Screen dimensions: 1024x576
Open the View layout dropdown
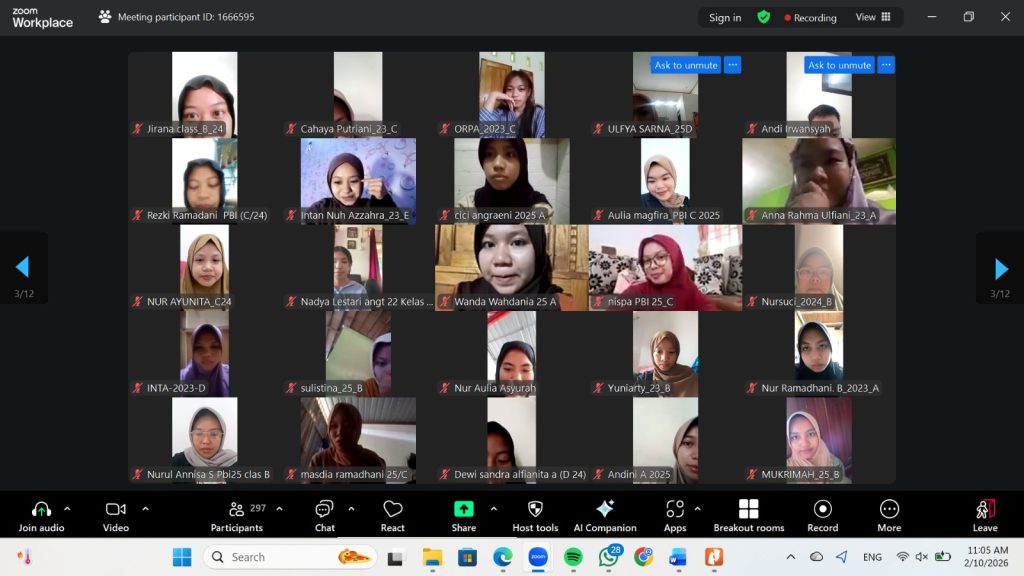tap(873, 17)
